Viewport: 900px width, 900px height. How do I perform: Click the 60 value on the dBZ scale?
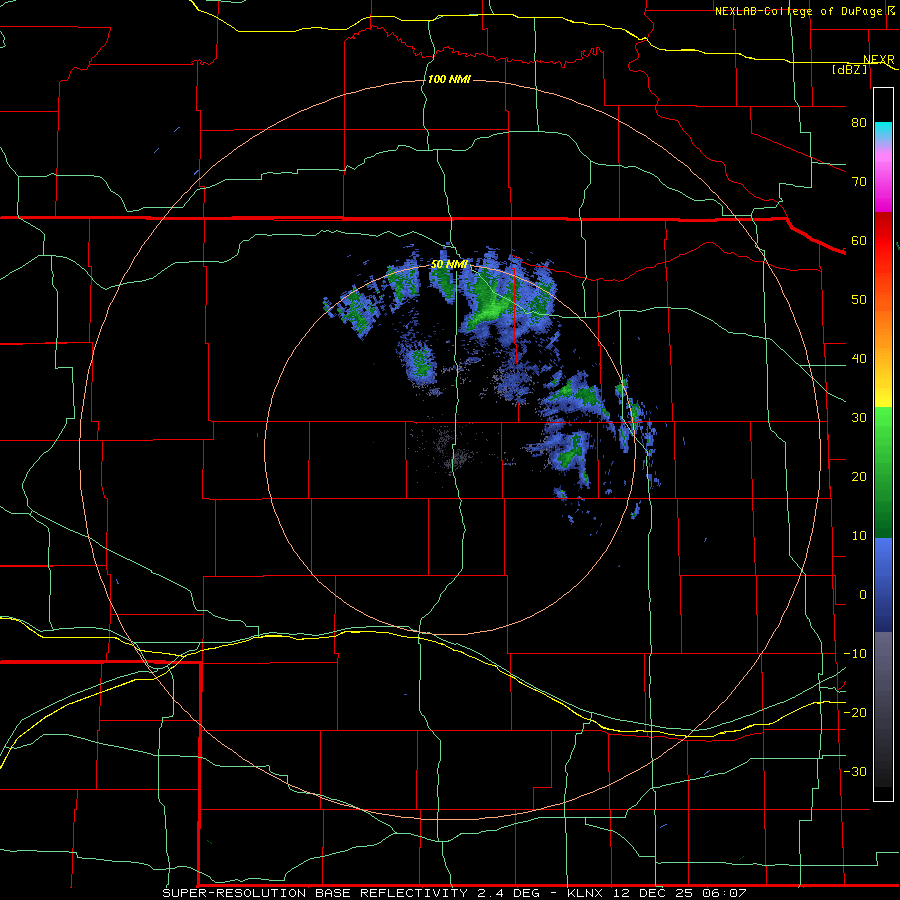coord(859,241)
